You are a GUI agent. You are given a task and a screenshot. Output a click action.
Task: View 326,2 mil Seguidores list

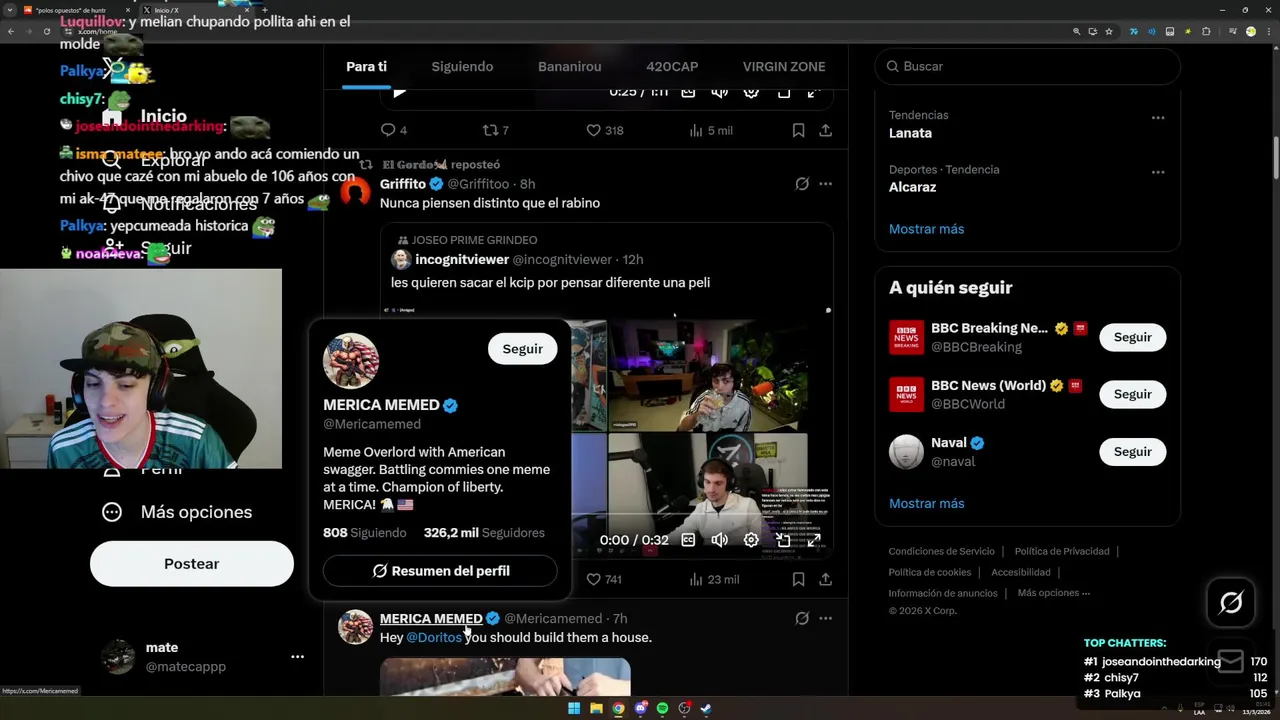[x=484, y=533]
